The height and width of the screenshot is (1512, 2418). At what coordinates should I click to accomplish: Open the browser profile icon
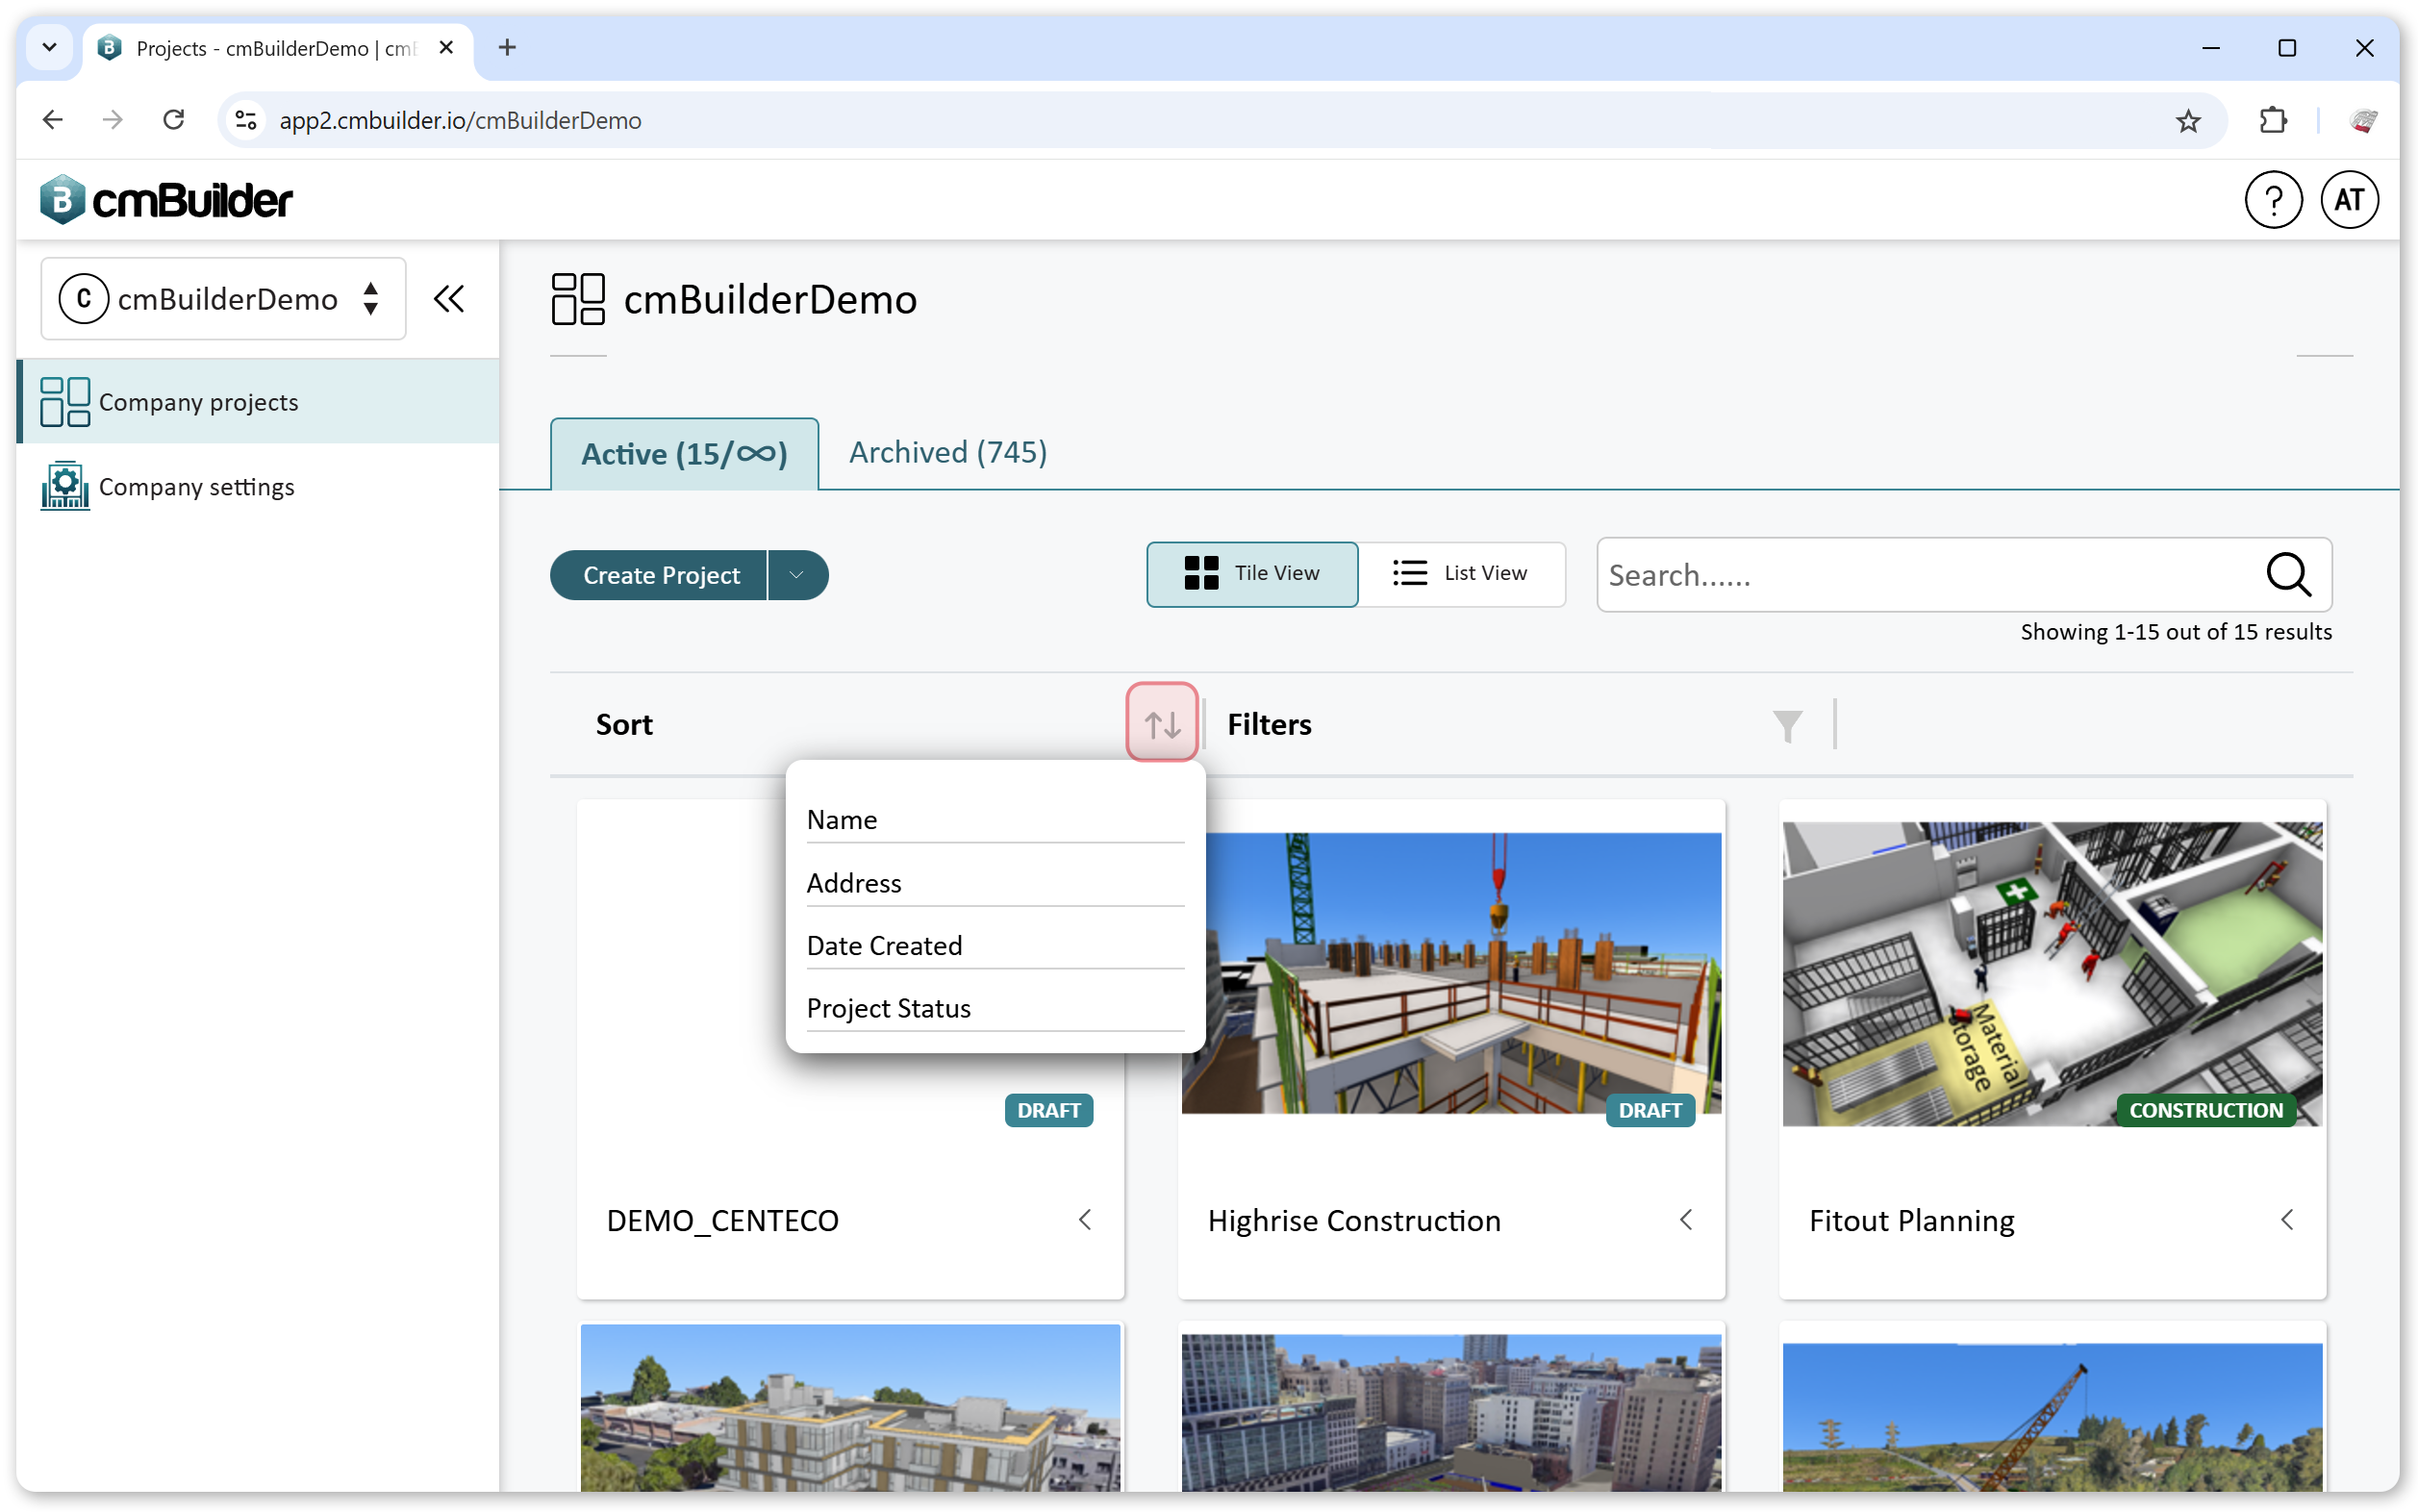click(x=2363, y=121)
